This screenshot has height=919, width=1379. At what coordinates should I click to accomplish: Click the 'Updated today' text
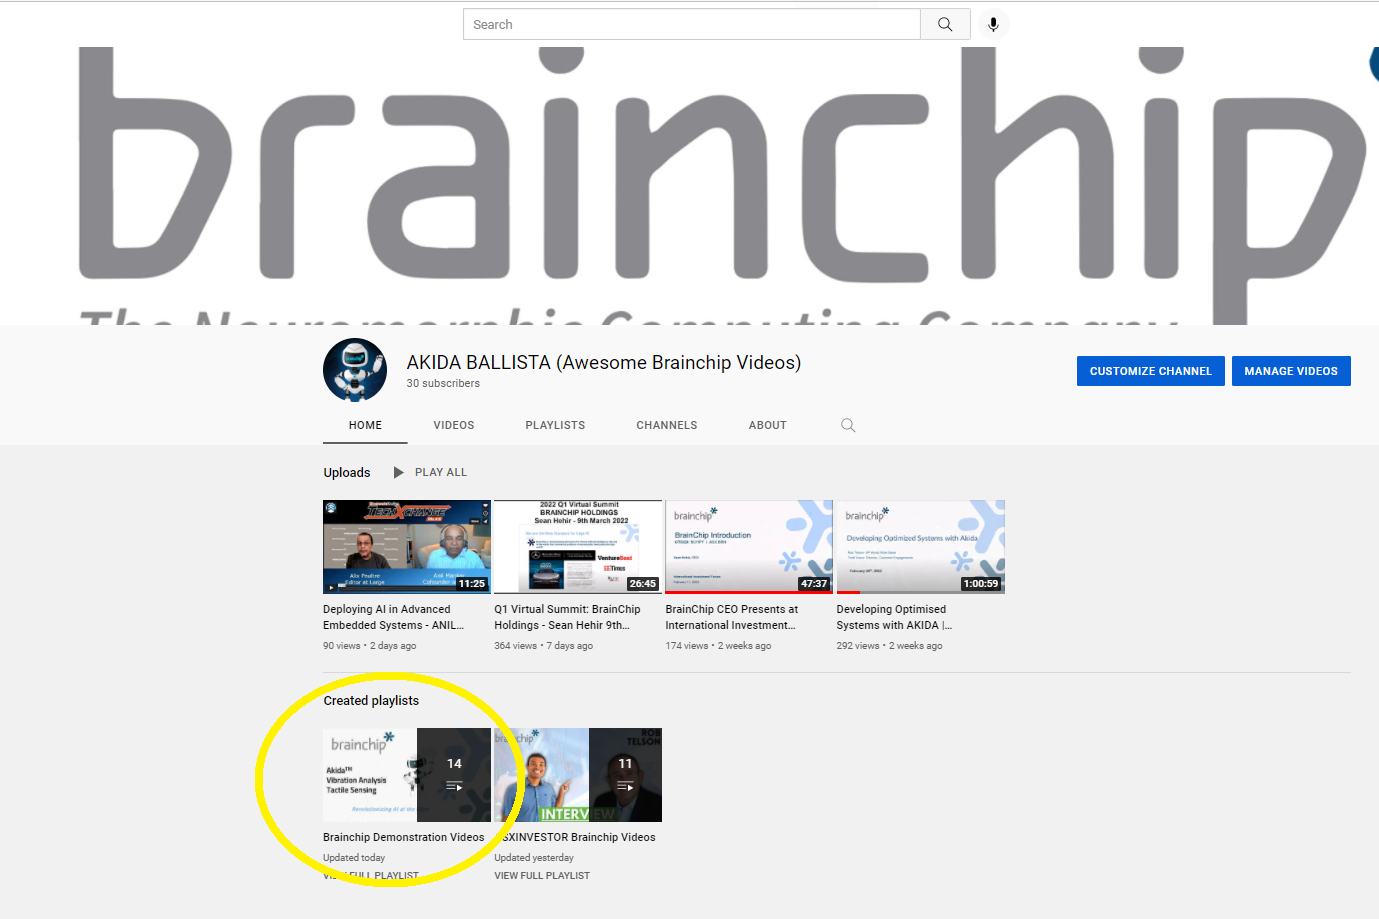354,858
